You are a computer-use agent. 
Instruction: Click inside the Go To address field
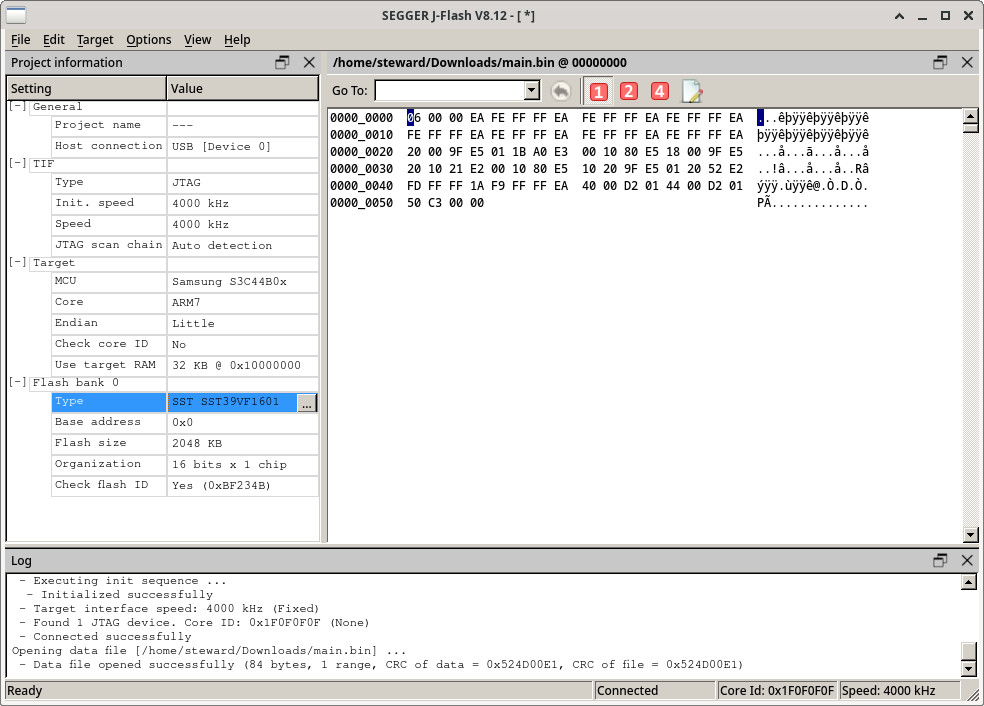tap(450, 90)
